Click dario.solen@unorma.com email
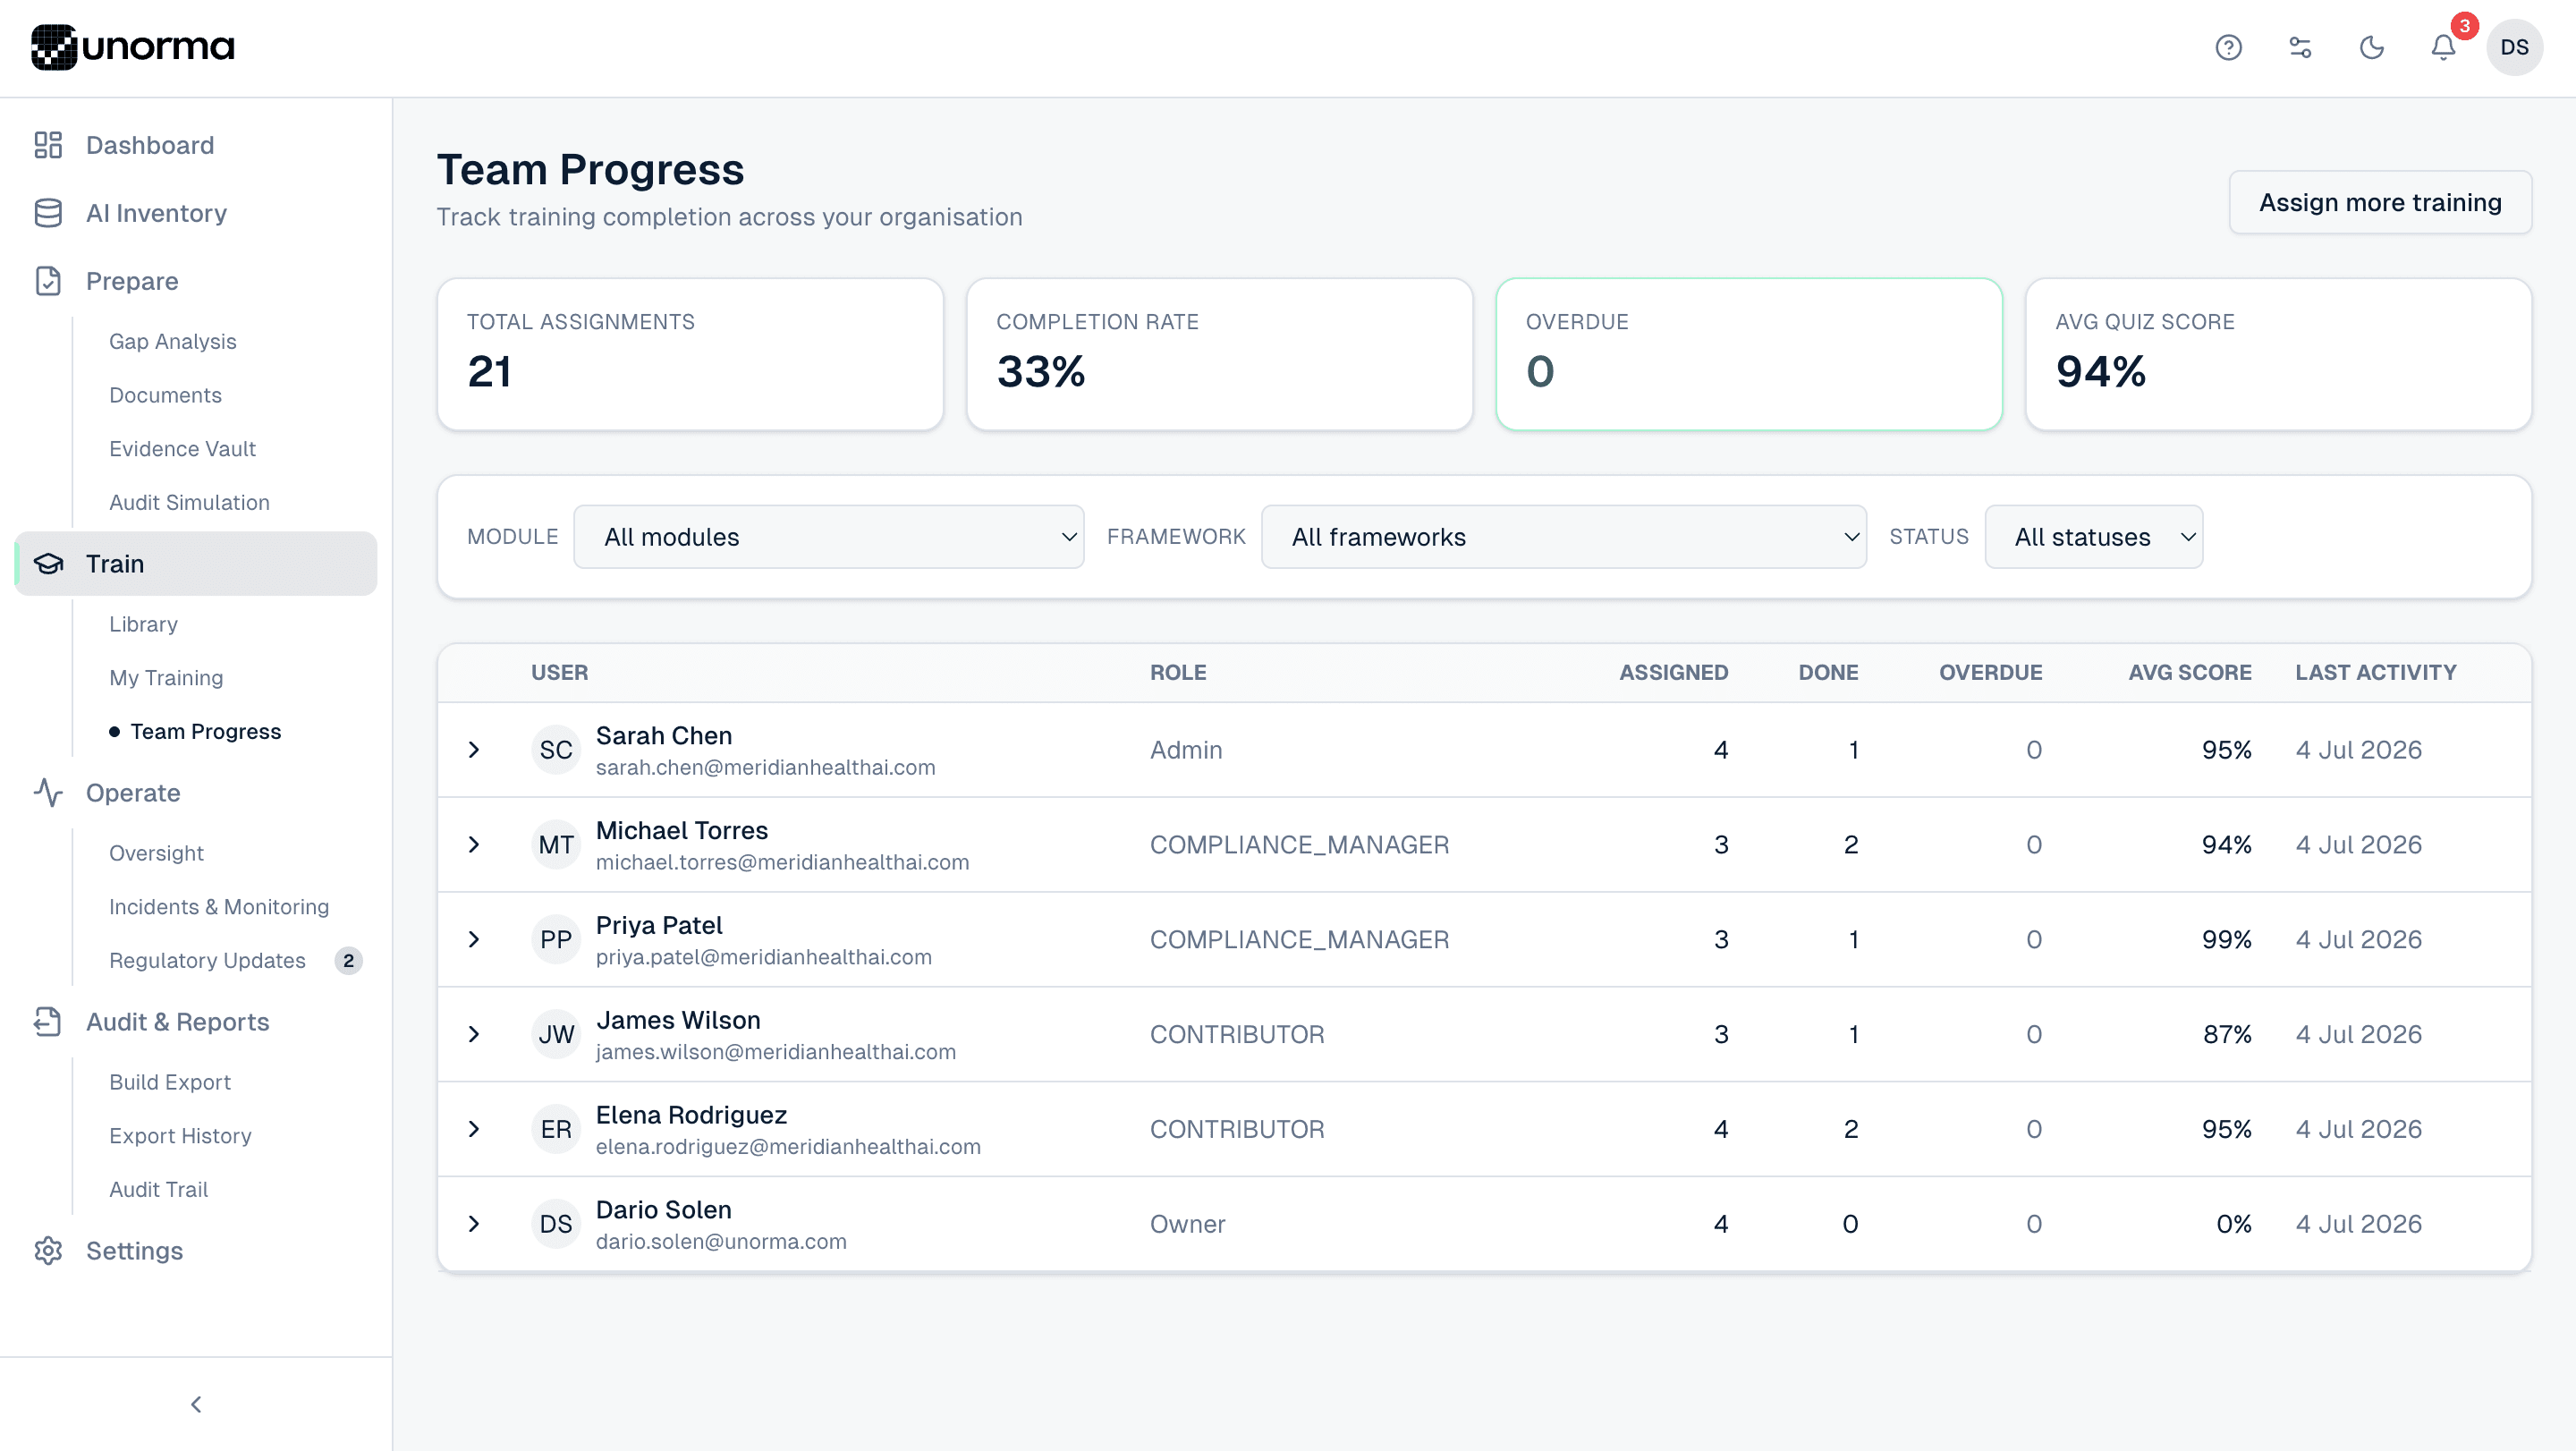 [721, 1242]
